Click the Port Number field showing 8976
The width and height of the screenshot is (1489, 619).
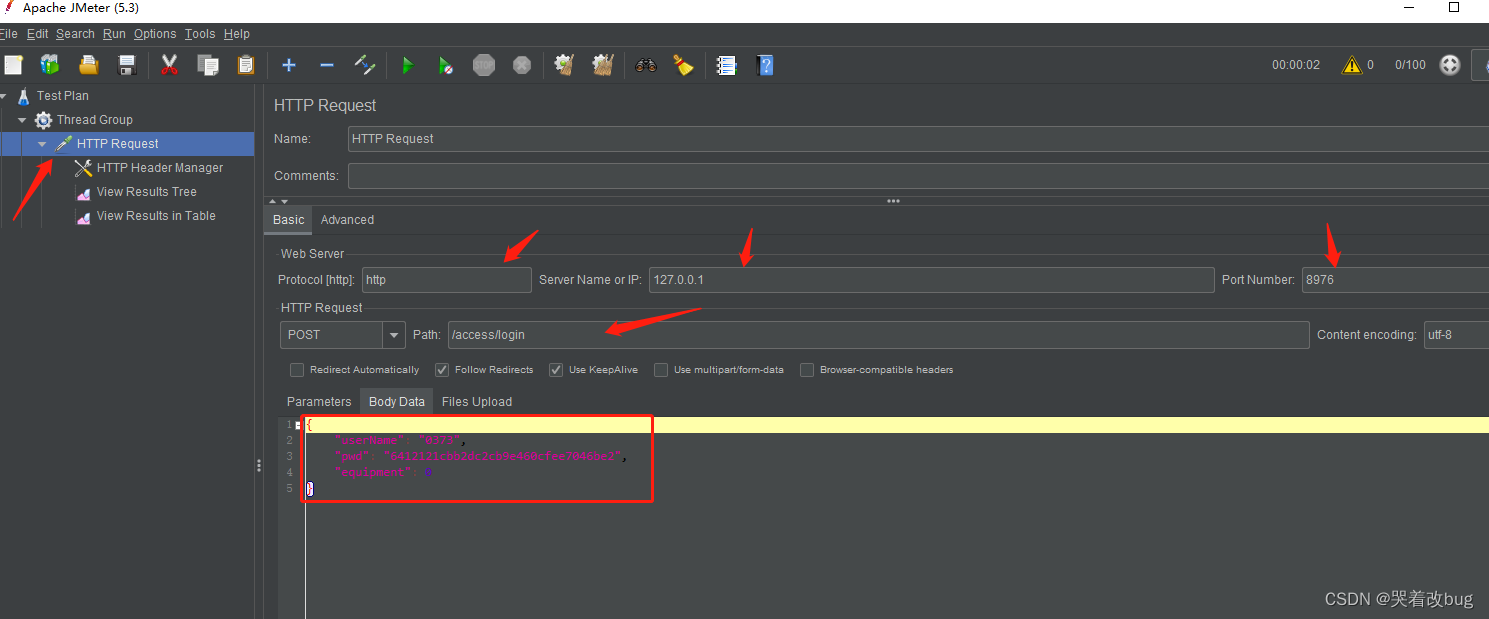(1395, 280)
